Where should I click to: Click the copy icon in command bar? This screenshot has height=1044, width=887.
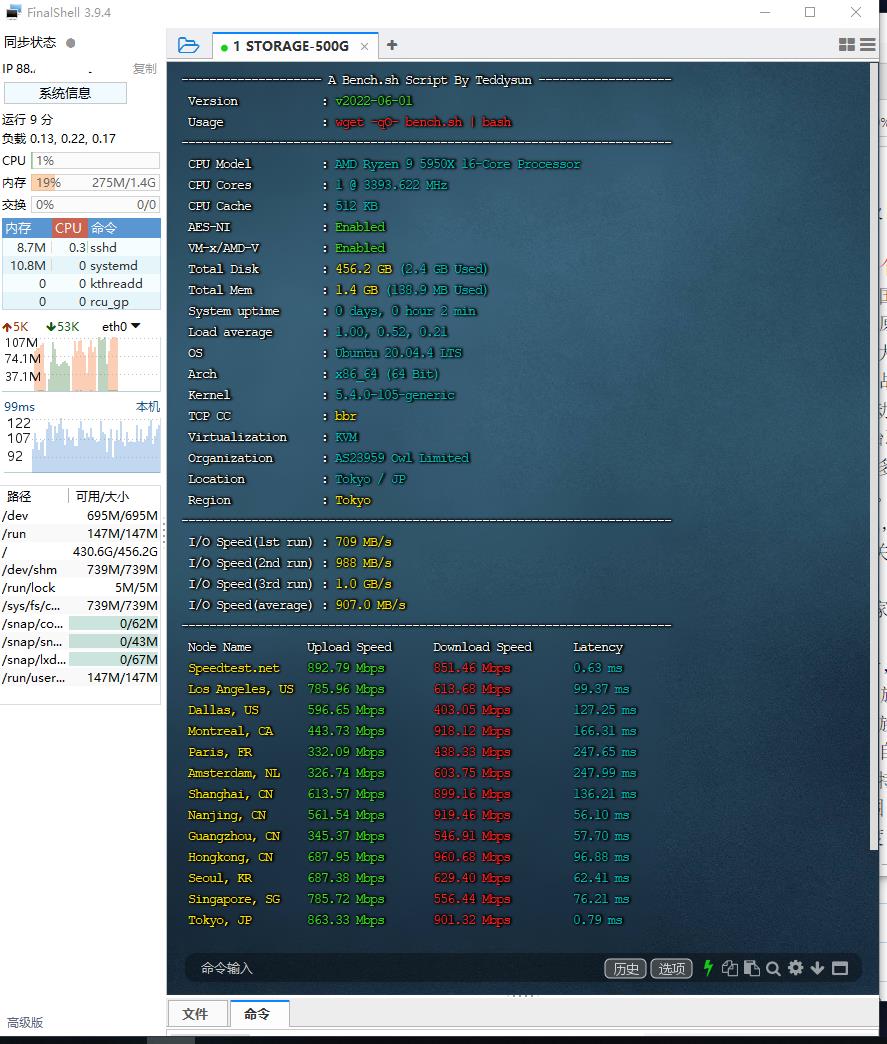[730, 968]
